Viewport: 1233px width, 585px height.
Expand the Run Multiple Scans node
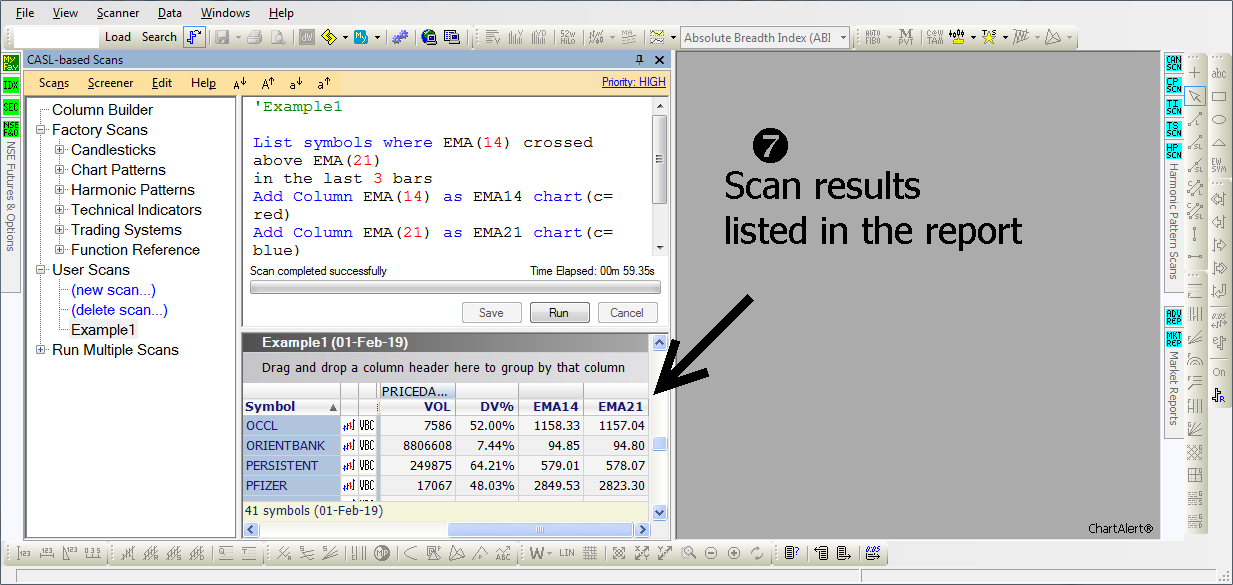click(x=41, y=350)
